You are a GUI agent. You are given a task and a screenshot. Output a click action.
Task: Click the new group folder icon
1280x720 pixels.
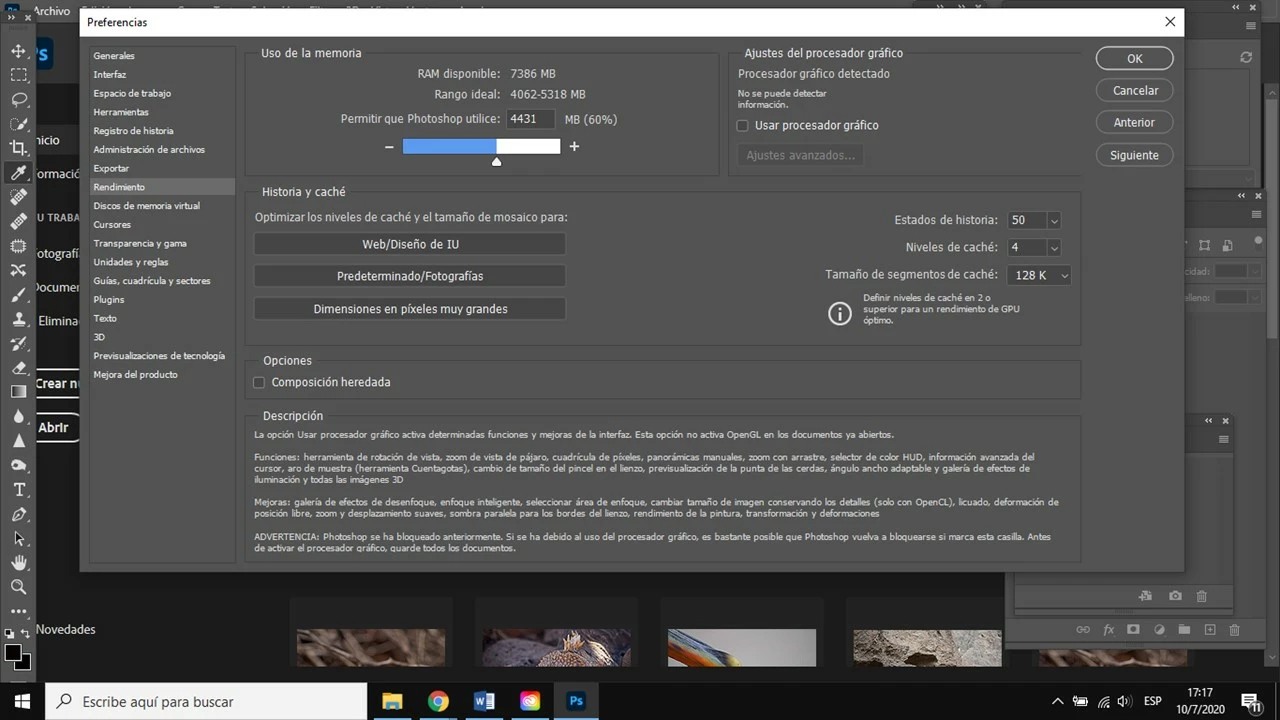1184,630
